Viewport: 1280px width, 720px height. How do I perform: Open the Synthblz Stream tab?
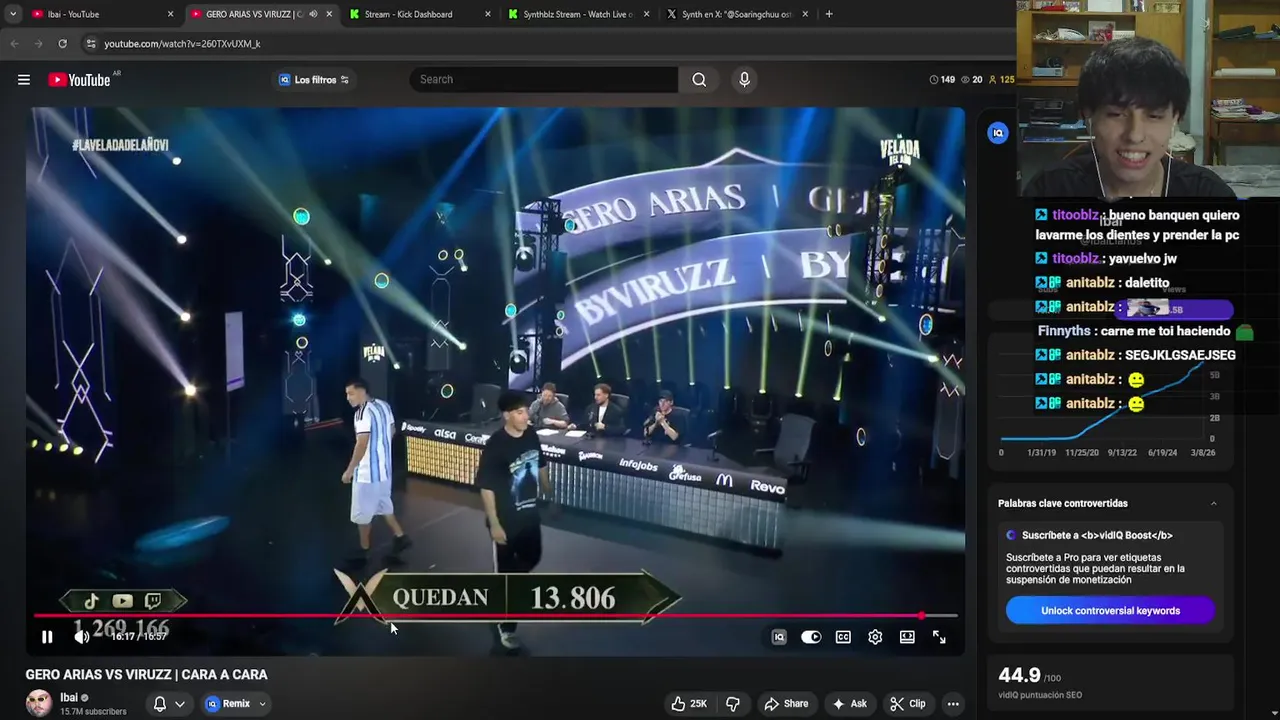coord(578,14)
